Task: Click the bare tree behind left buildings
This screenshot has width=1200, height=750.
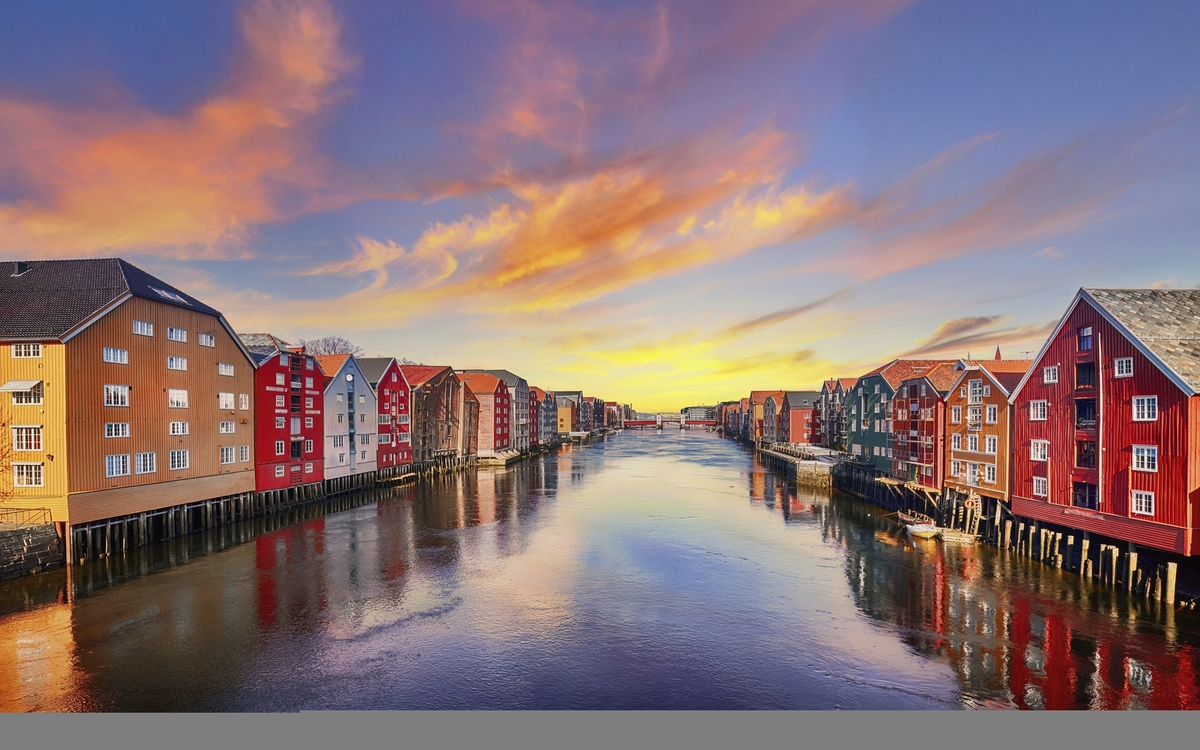Action: click(332, 345)
